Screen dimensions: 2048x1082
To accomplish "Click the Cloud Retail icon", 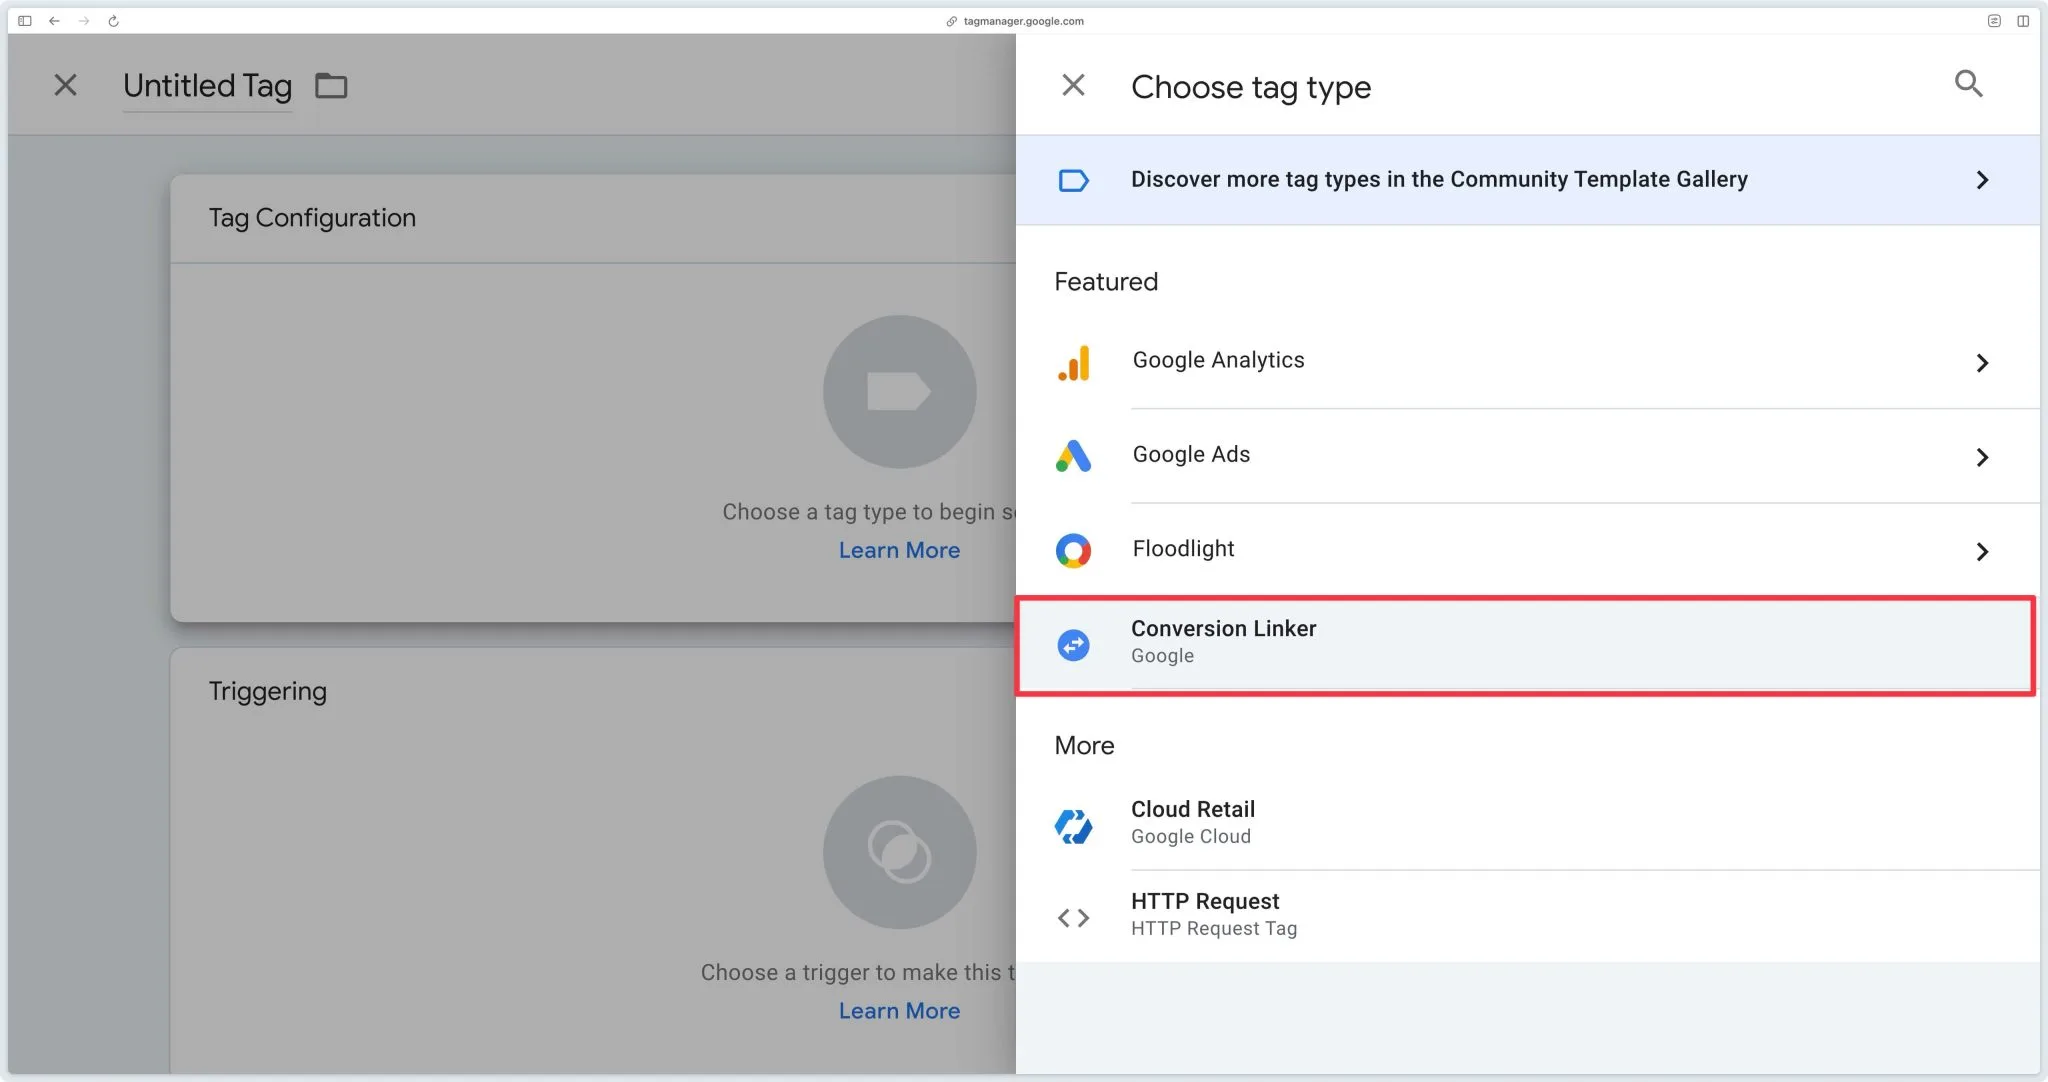I will tap(1073, 826).
